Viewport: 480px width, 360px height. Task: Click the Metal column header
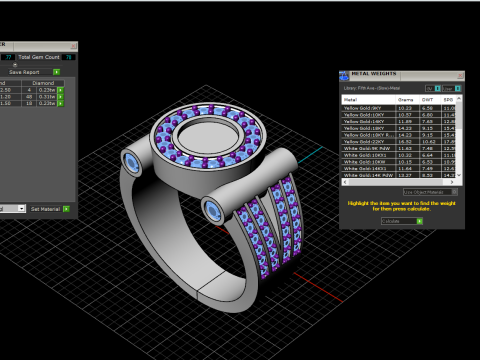(x=369, y=100)
